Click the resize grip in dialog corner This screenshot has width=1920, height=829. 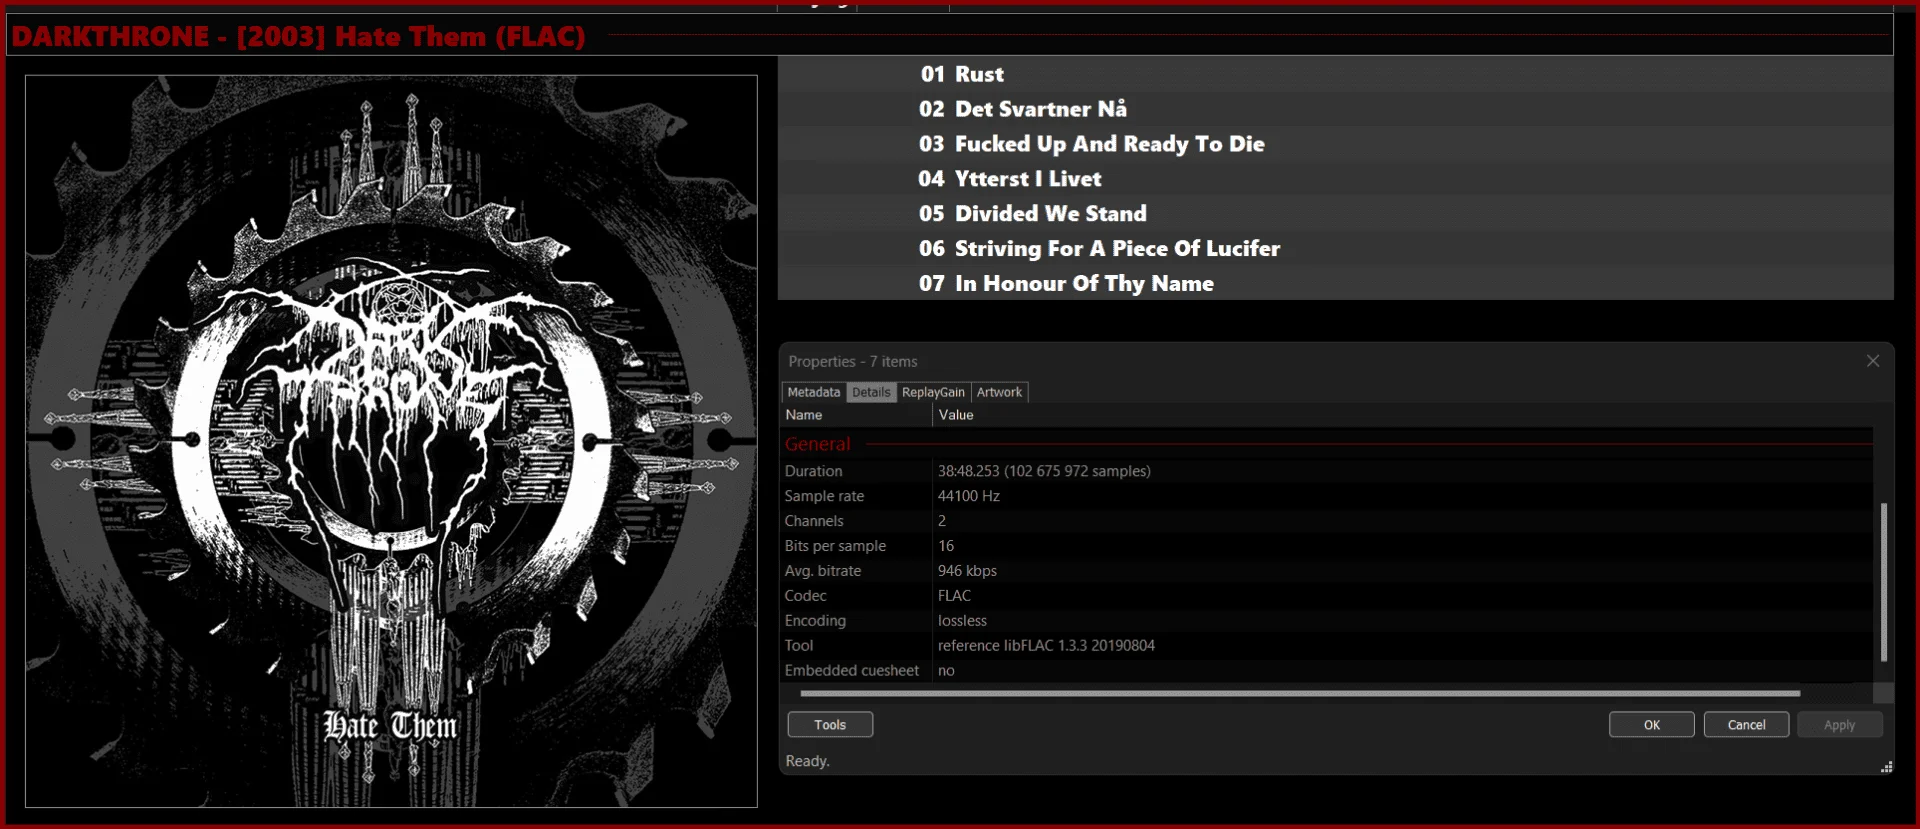(1886, 767)
